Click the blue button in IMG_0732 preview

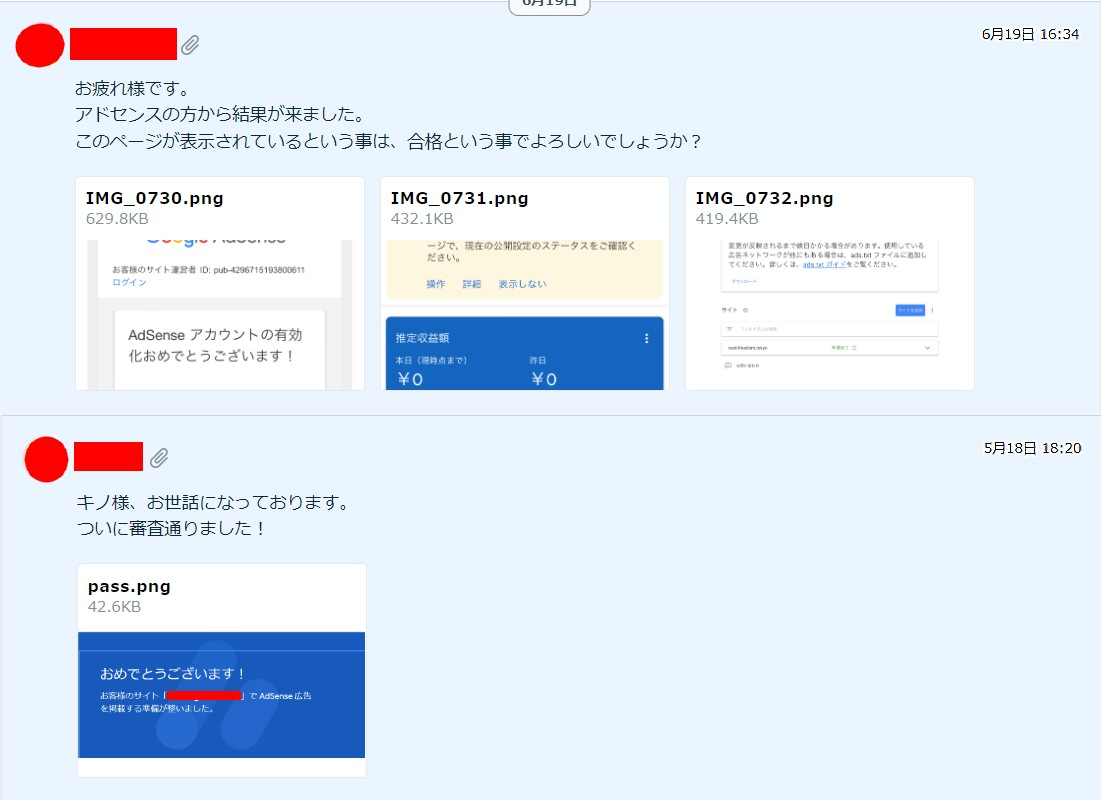[x=910, y=310]
